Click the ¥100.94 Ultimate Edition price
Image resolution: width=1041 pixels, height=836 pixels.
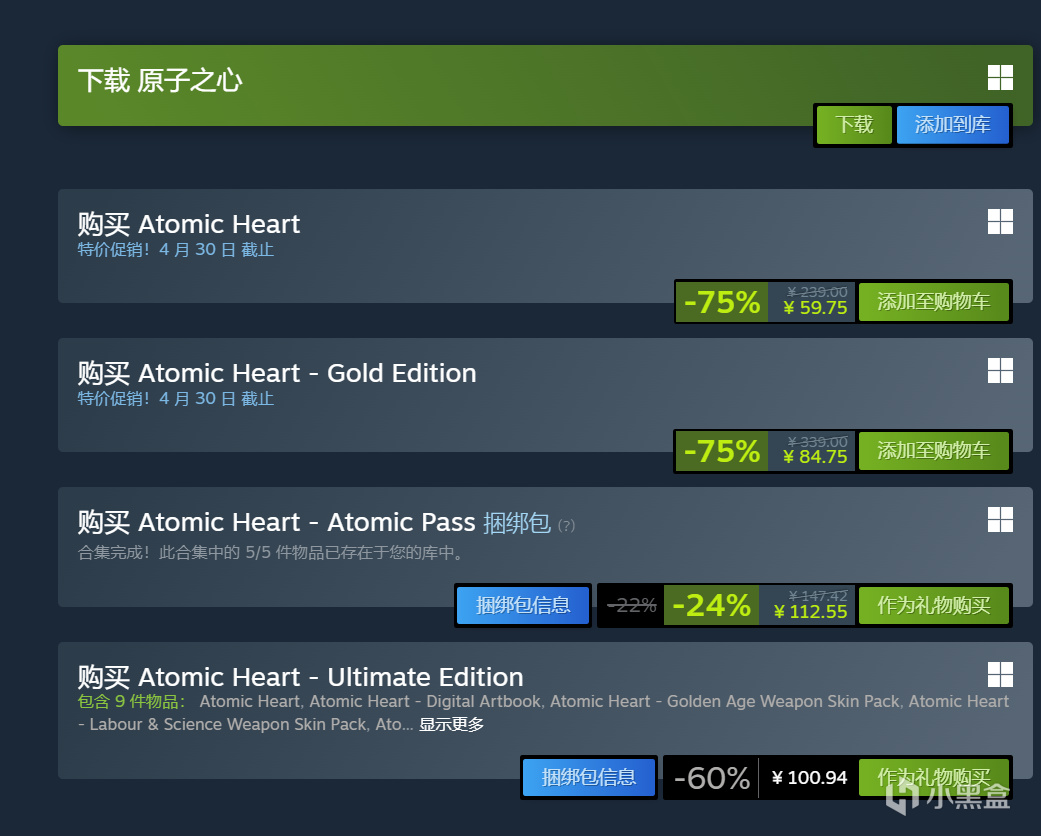click(x=809, y=777)
